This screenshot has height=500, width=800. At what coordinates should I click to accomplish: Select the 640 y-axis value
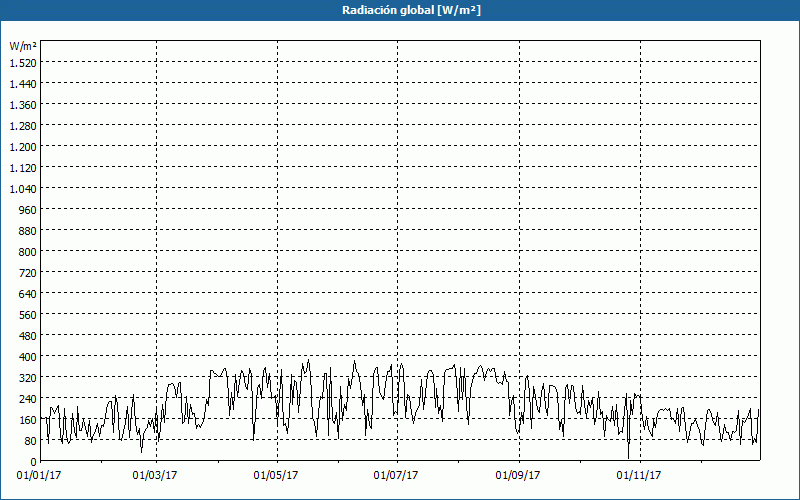pyautogui.click(x=28, y=293)
